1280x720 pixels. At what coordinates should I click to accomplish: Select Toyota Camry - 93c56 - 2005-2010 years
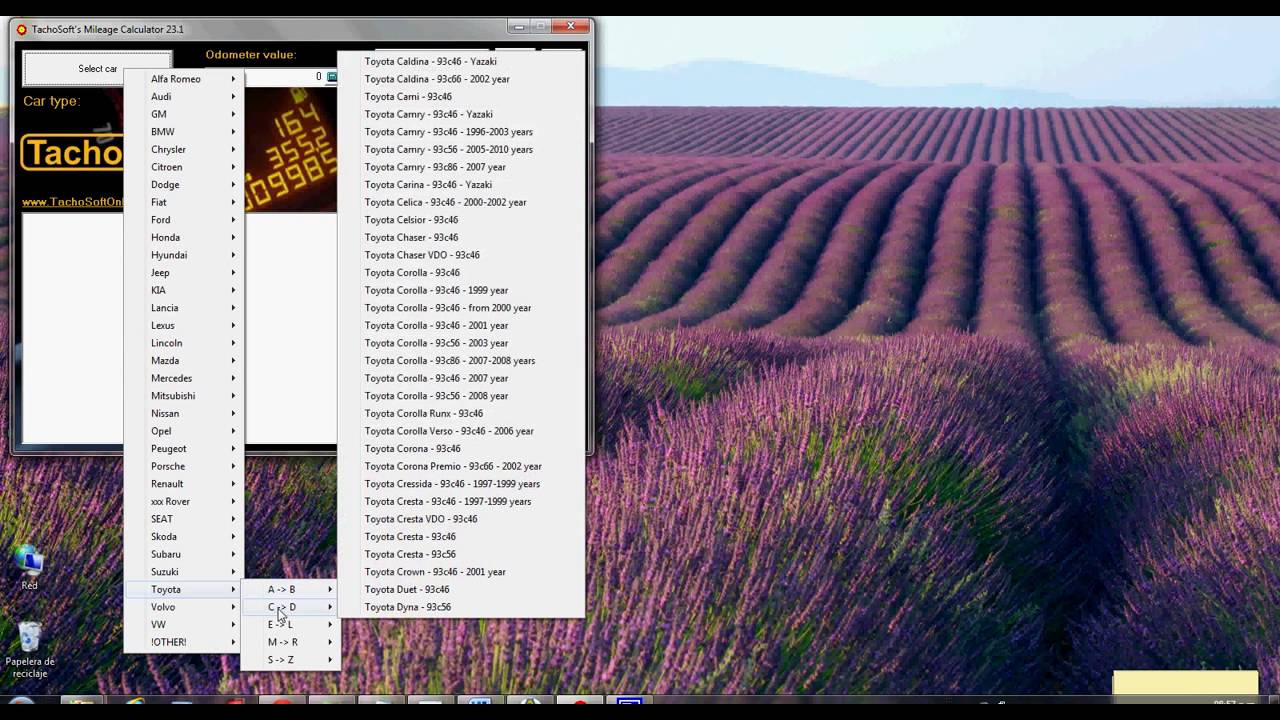[x=461, y=149]
